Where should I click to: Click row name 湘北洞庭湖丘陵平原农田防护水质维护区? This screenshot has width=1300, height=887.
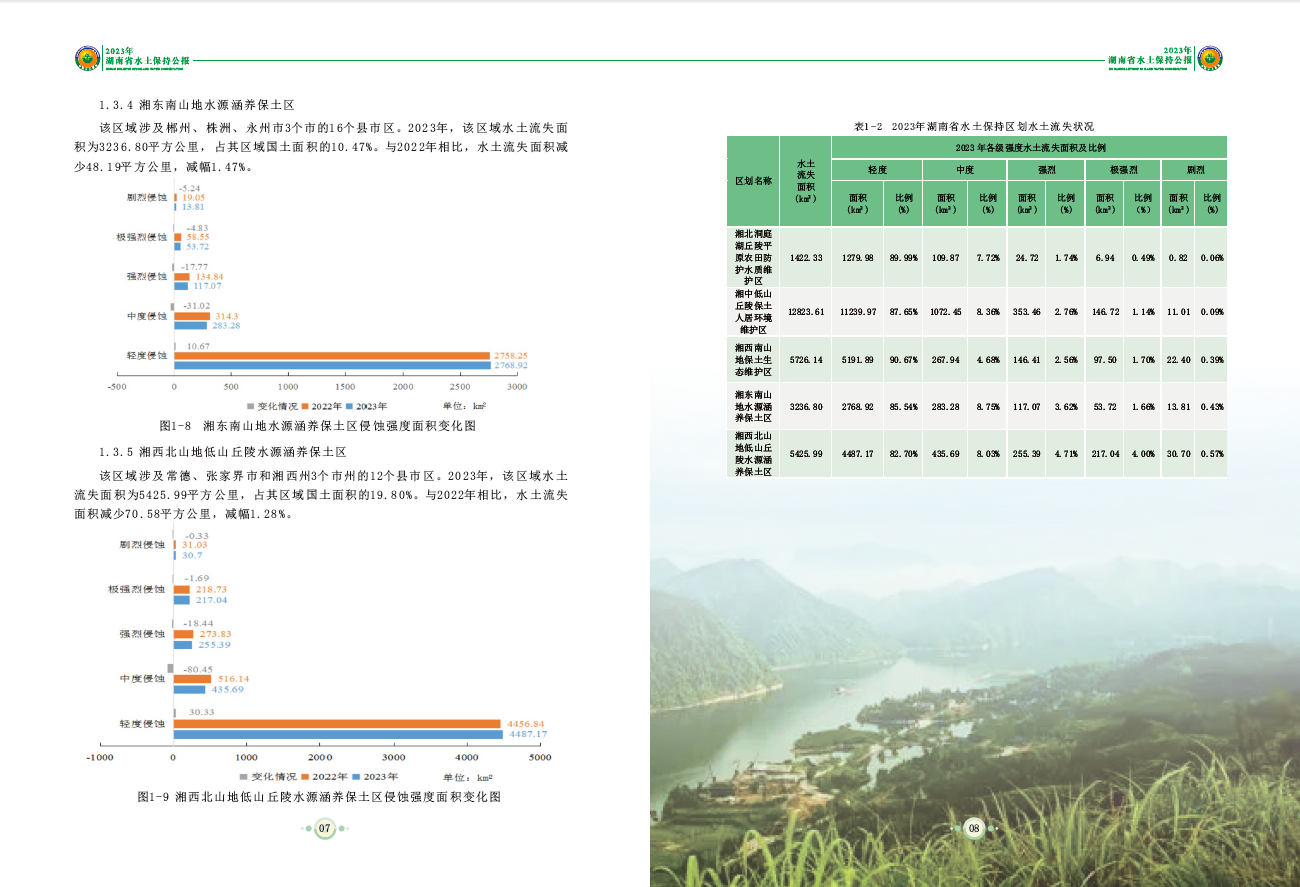753,257
